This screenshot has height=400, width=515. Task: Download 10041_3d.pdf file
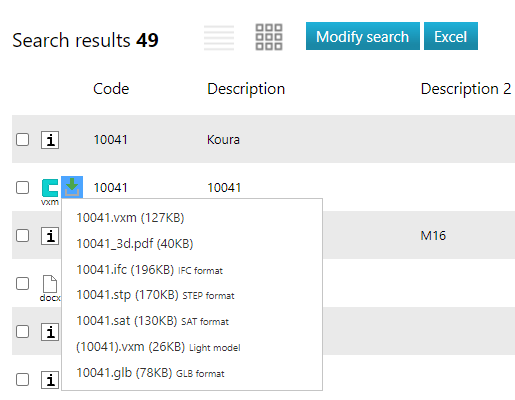click(x=135, y=244)
